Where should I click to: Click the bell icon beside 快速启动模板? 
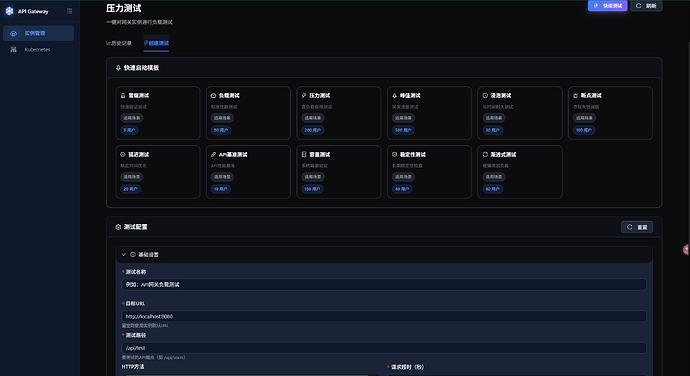[x=118, y=68]
